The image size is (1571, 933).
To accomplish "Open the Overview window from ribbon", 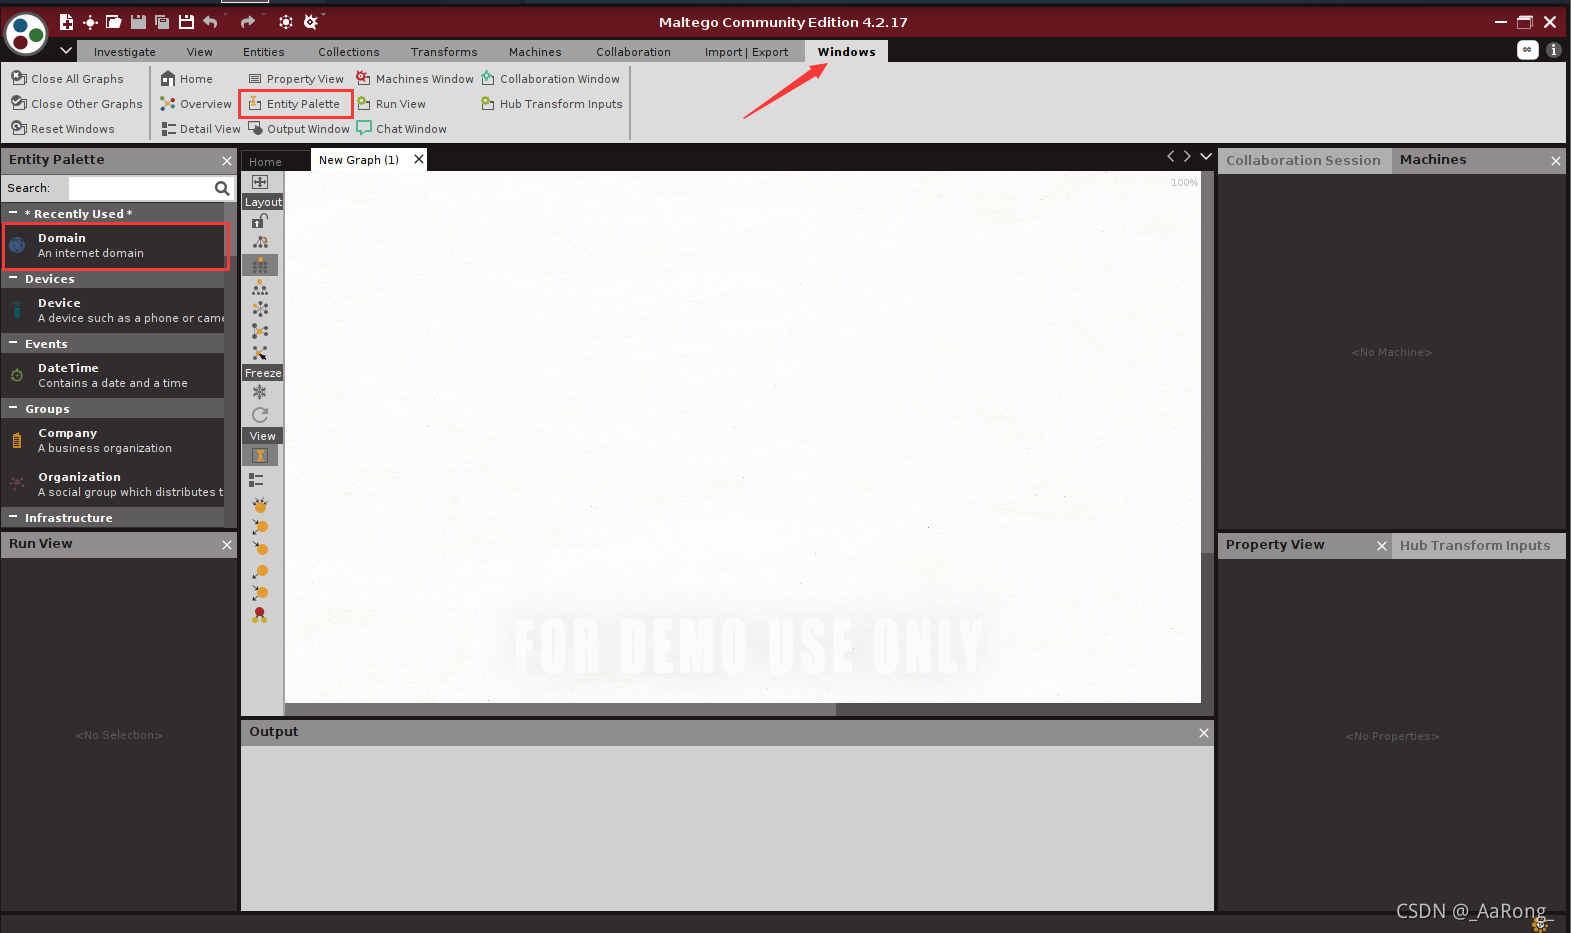I will pyautogui.click(x=196, y=104).
